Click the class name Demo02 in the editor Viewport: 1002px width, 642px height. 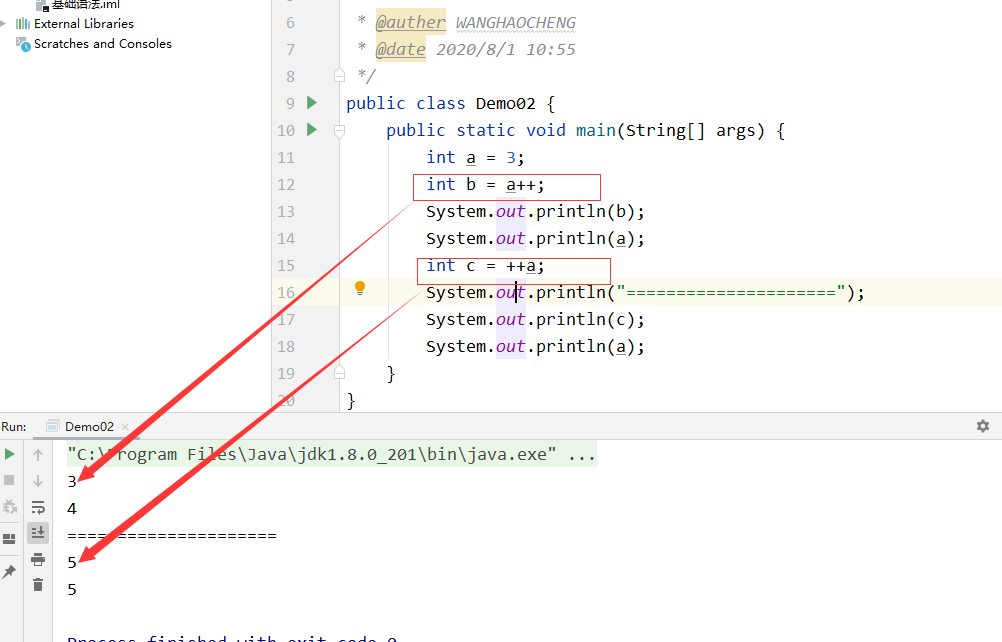point(505,103)
